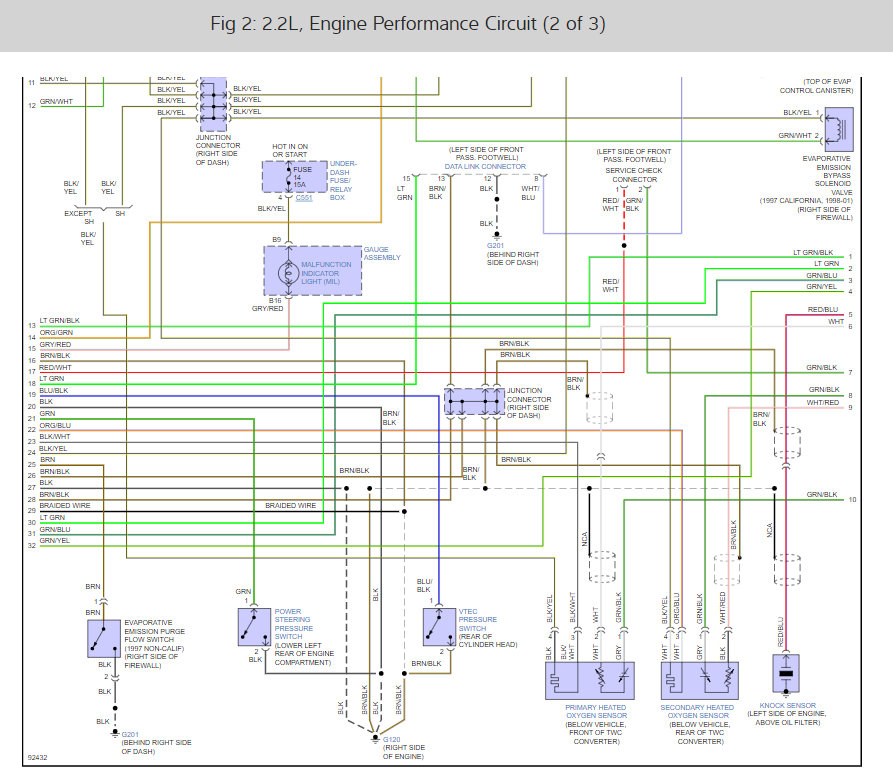The width and height of the screenshot is (893, 781).
Task: Click the figure title 'Fig 2: 2.2L, Engine Performance Circuit'
Action: coord(408,23)
